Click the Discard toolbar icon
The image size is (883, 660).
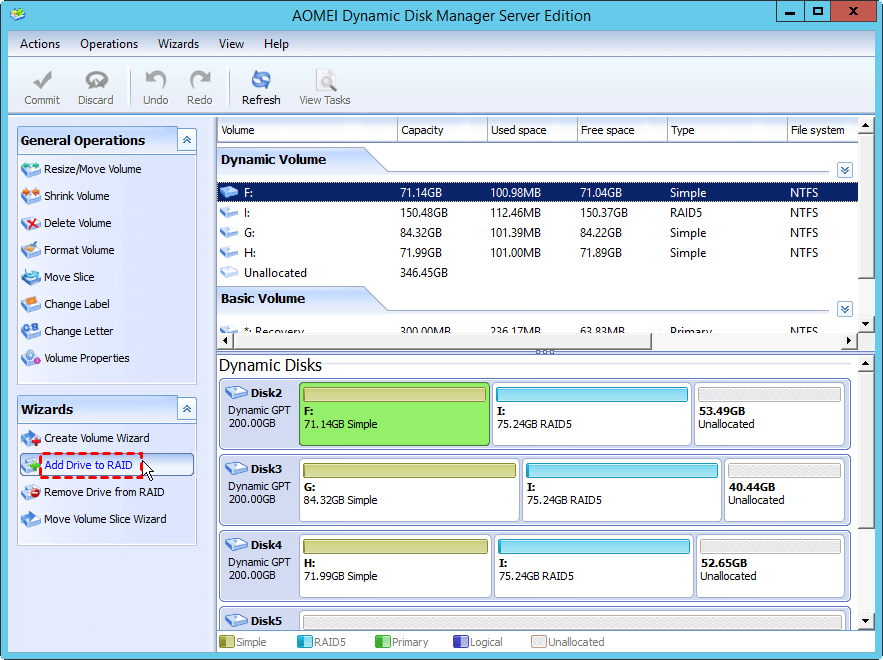tap(96, 81)
